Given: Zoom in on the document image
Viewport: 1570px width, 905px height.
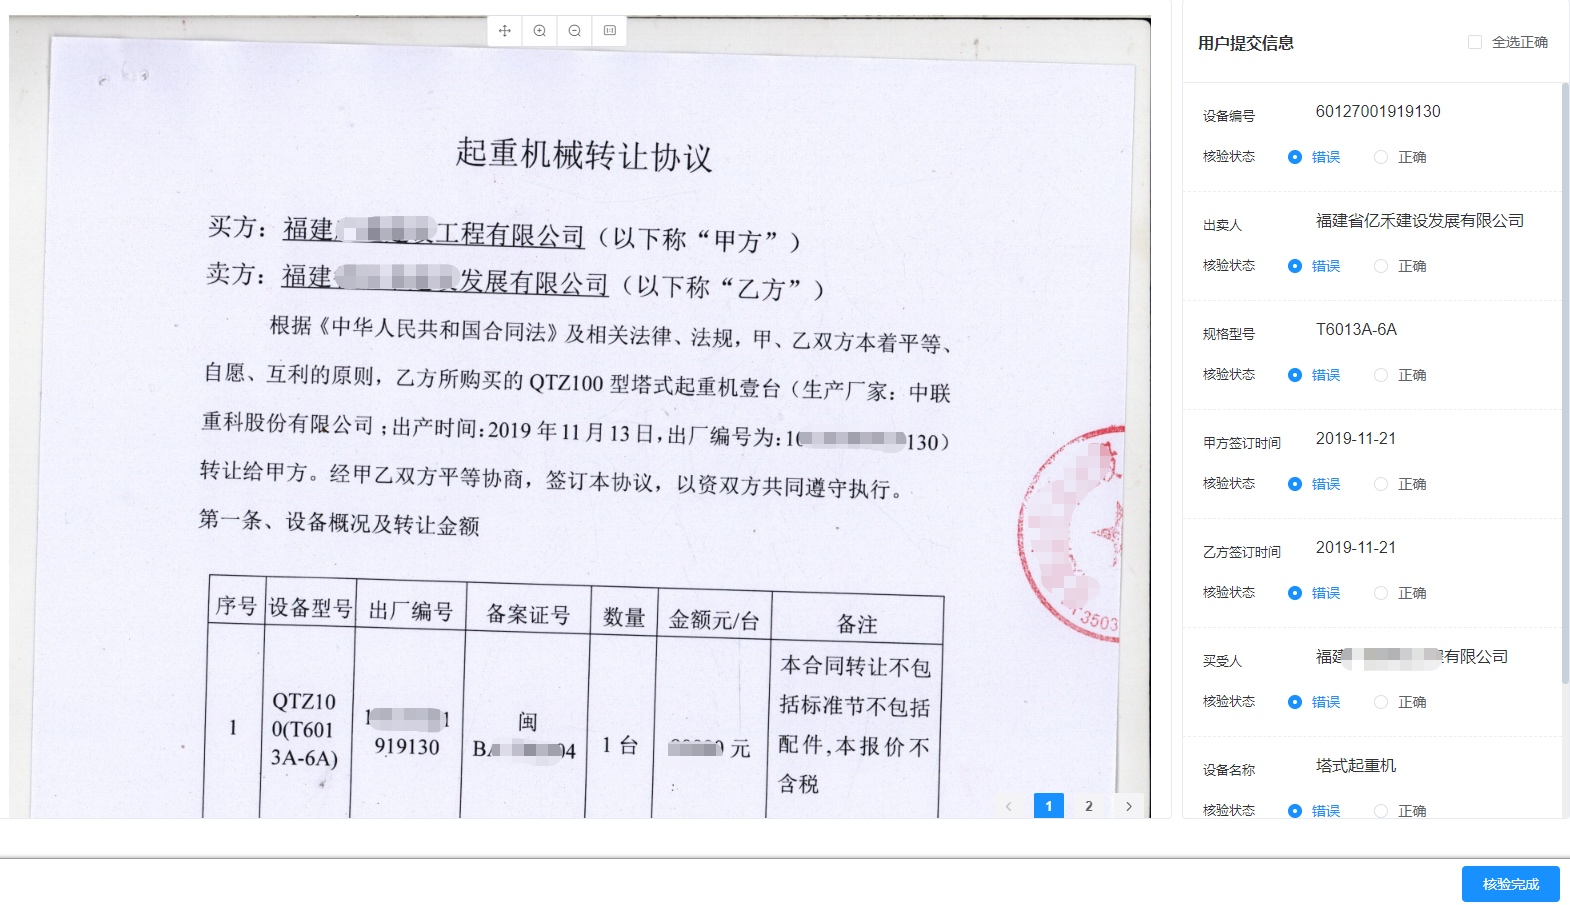Looking at the screenshot, I should (540, 31).
